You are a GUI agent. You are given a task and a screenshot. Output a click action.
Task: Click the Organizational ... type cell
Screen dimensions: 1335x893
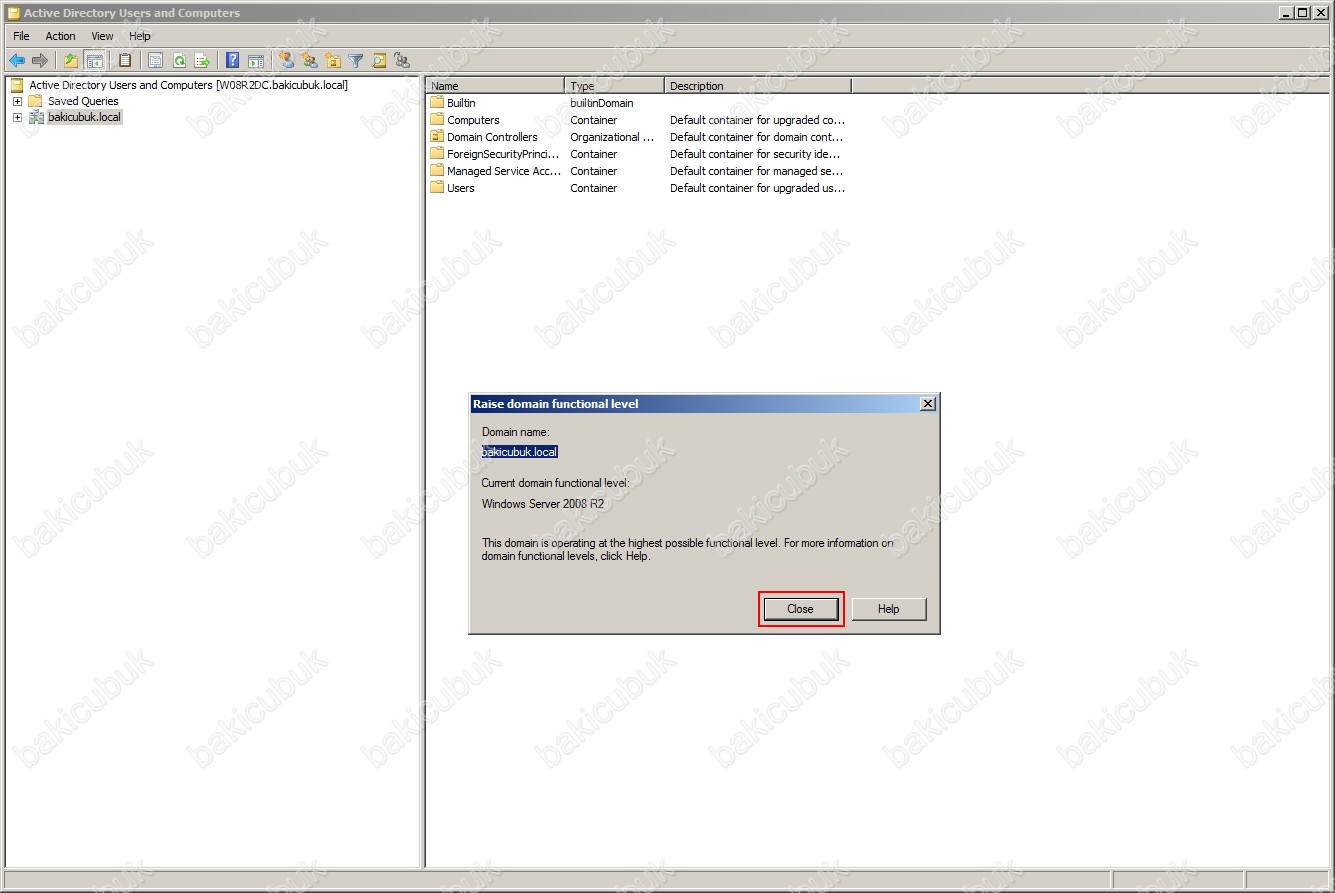(x=612, y=137)
